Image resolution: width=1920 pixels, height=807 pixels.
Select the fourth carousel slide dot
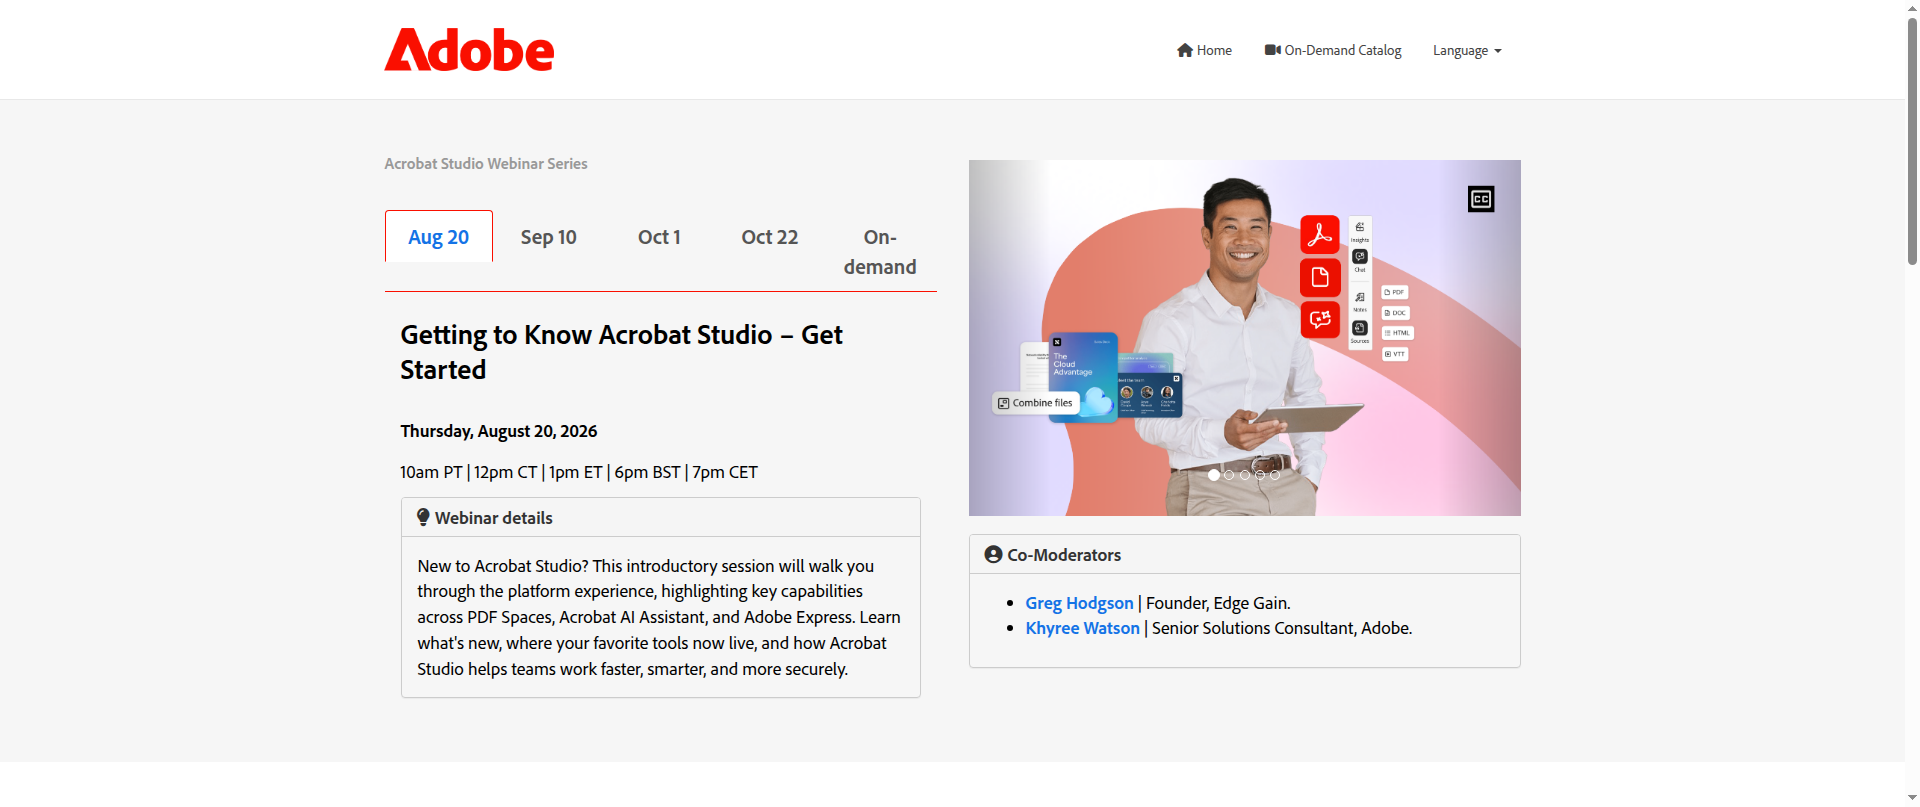point(1260,475)
